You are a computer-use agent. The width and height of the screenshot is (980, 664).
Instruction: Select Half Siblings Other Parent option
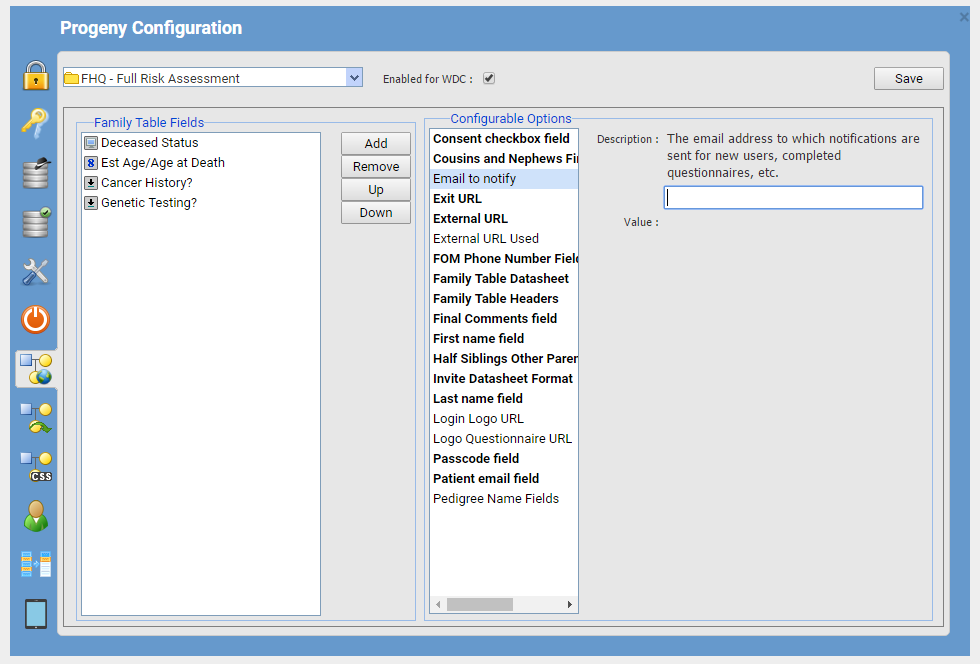coord(504,359)
